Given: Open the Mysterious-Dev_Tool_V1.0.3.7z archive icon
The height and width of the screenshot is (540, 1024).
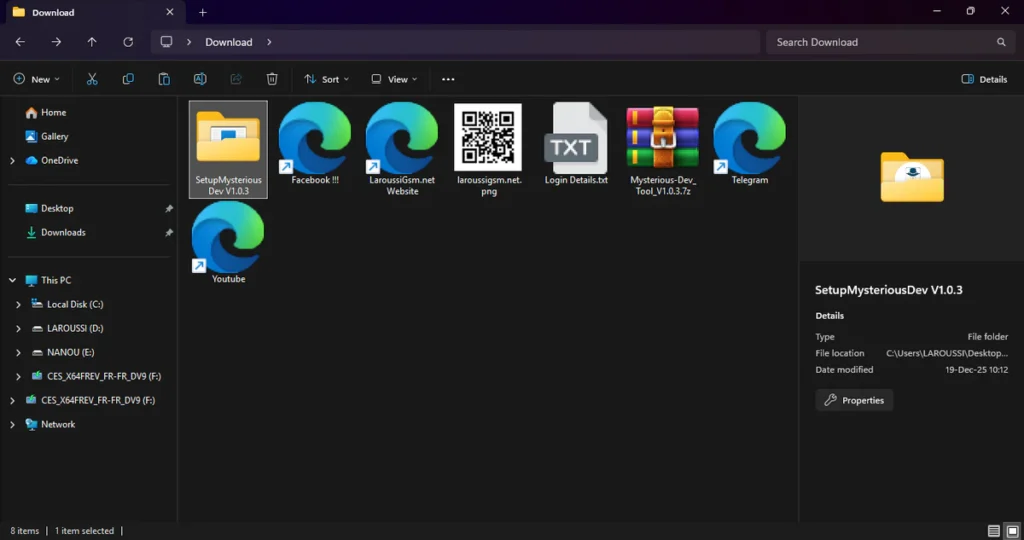Looking at the screenshot, I should [661, 137].
